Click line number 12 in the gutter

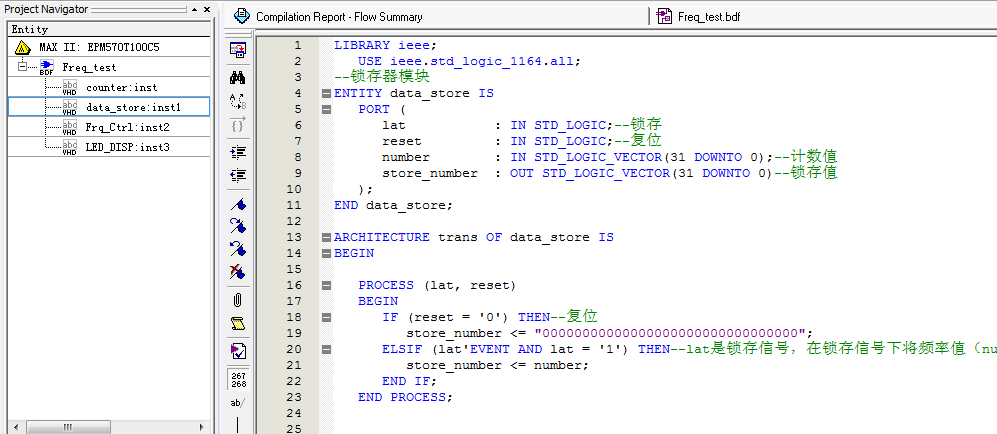(x=294, y=221)
